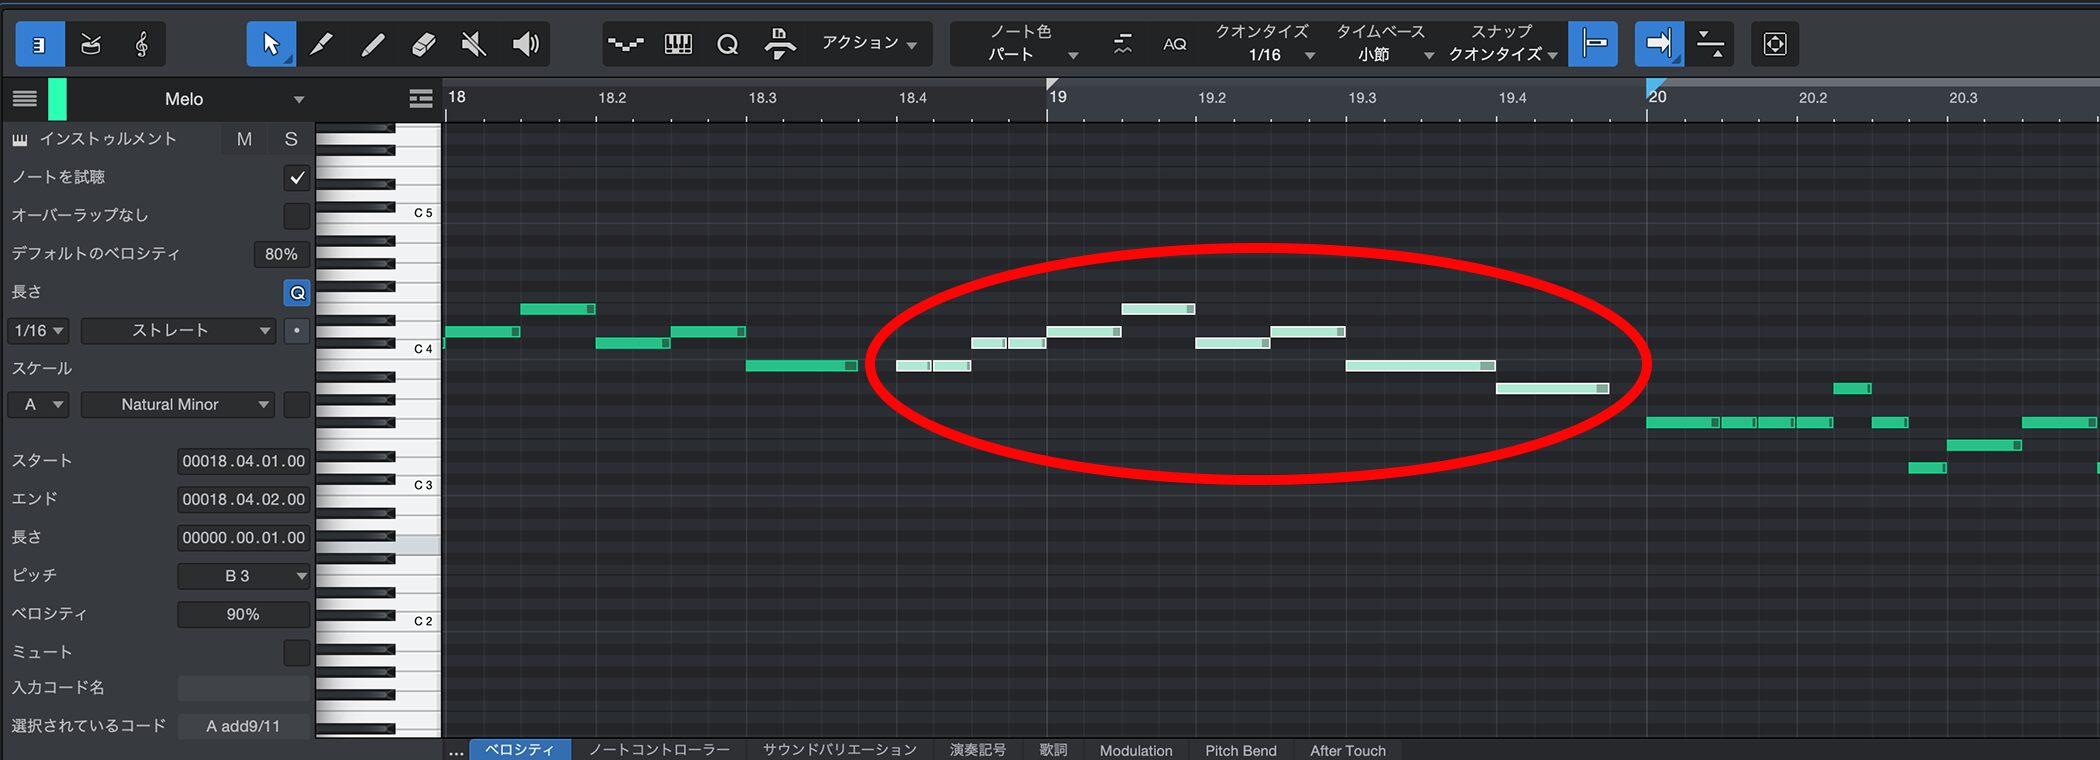Click the ベロシティ 90% value field
The width and height of the screenshot is (2100, 760).
(x=243, y=614)
